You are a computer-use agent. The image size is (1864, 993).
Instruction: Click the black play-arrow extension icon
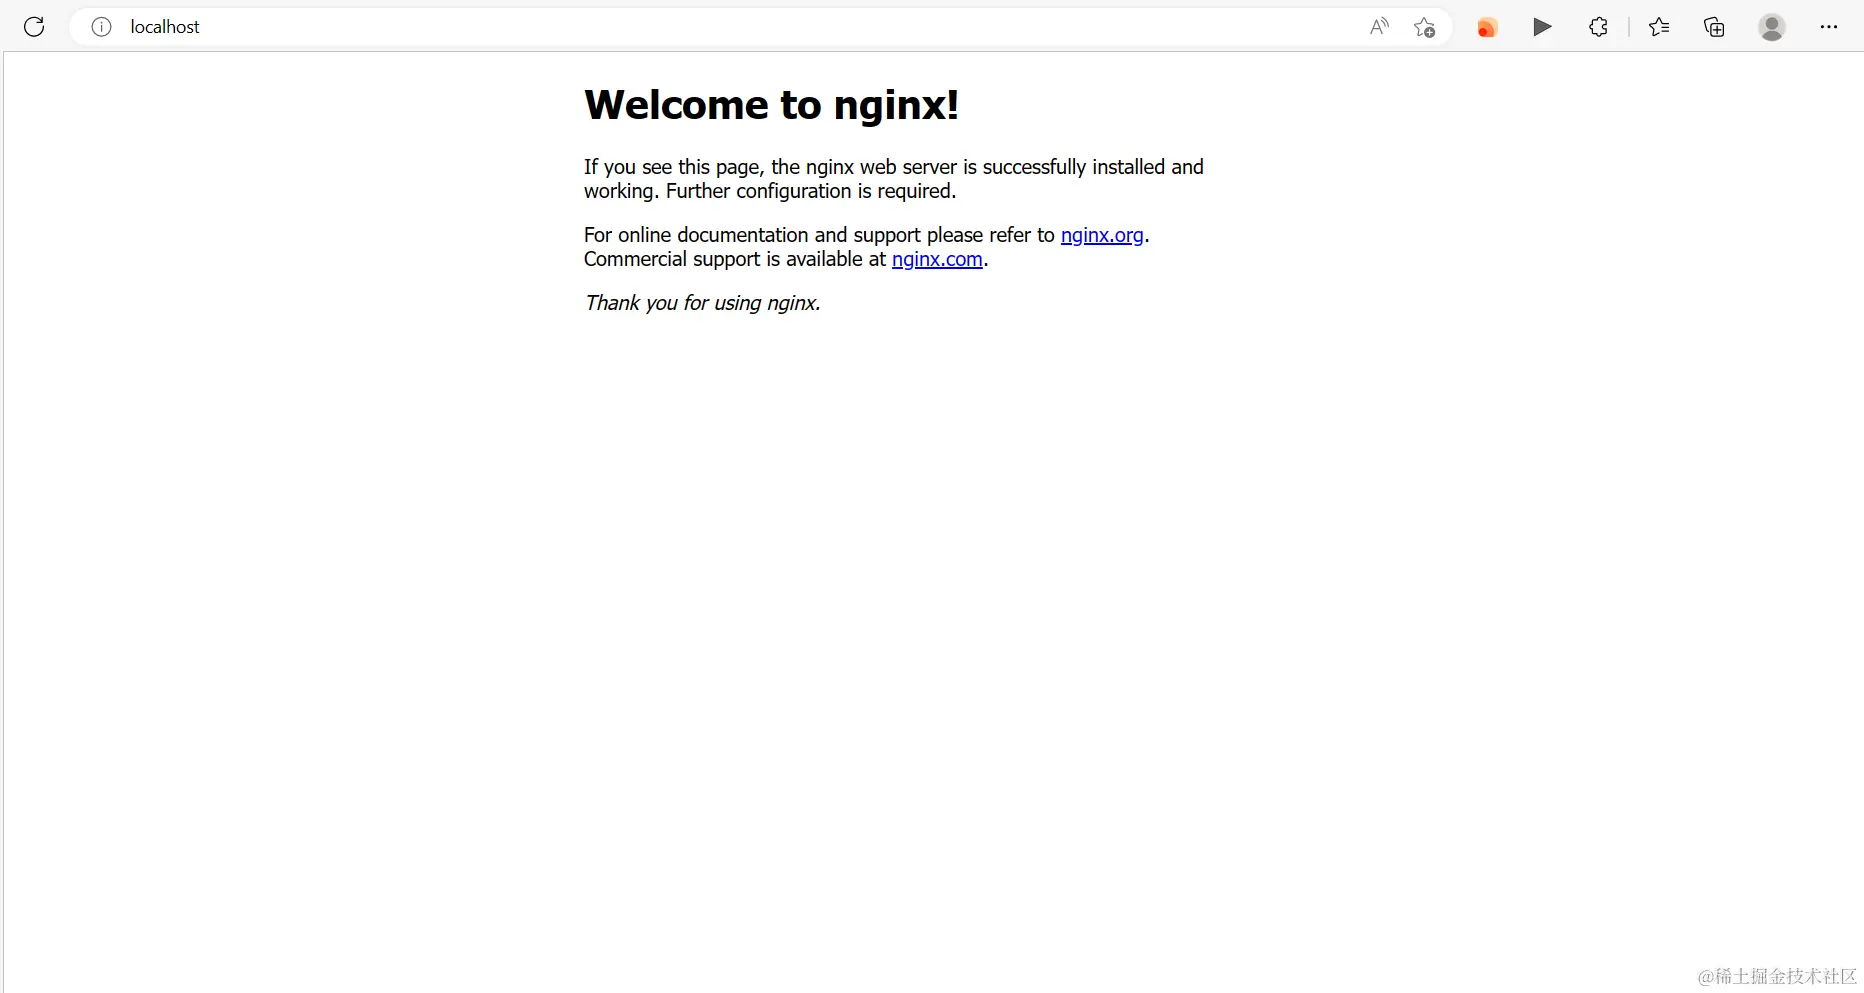tap(1543, 27)
